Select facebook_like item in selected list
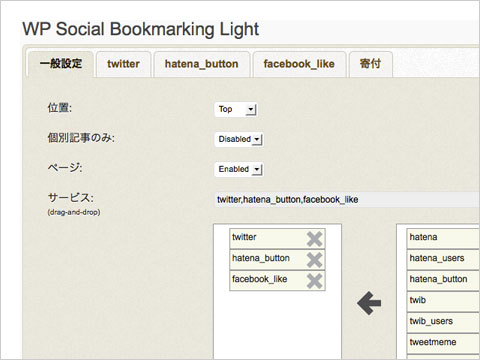Image resolution: width=480 pixels, height=360 pixels. 277,281
